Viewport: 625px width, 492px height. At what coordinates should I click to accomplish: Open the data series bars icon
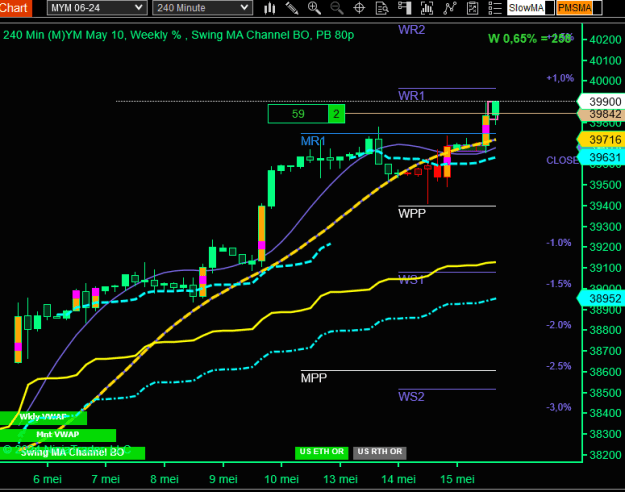click(x=427, y=8)
